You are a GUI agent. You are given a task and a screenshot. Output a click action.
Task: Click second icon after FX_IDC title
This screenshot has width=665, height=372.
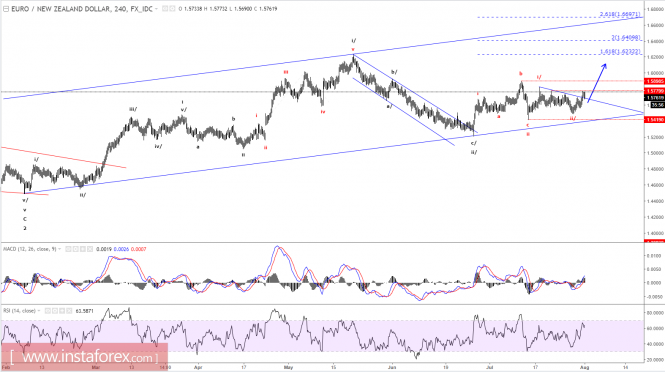point(172,8)
